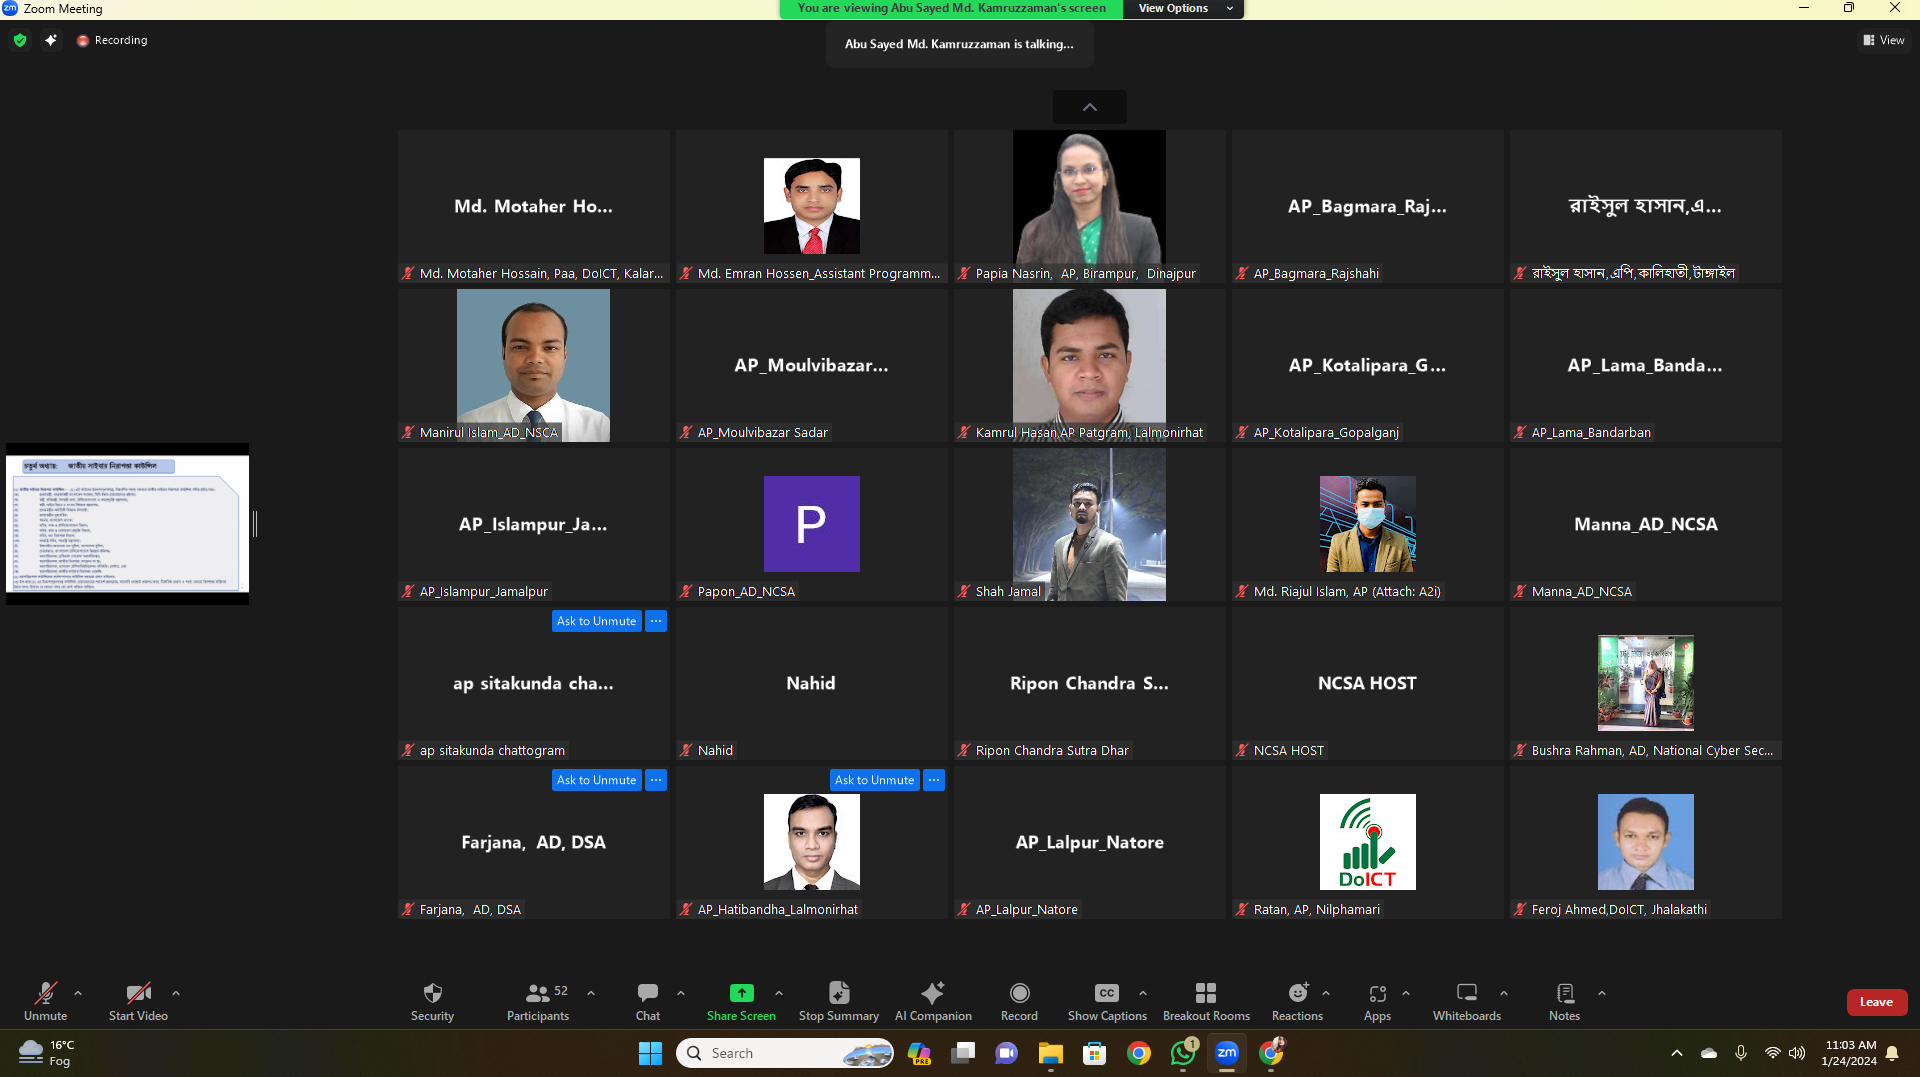The image size is (1920, 1077).
Task: Open WhatsApp from the taskbar
Action: [x=1183, y=1053]
